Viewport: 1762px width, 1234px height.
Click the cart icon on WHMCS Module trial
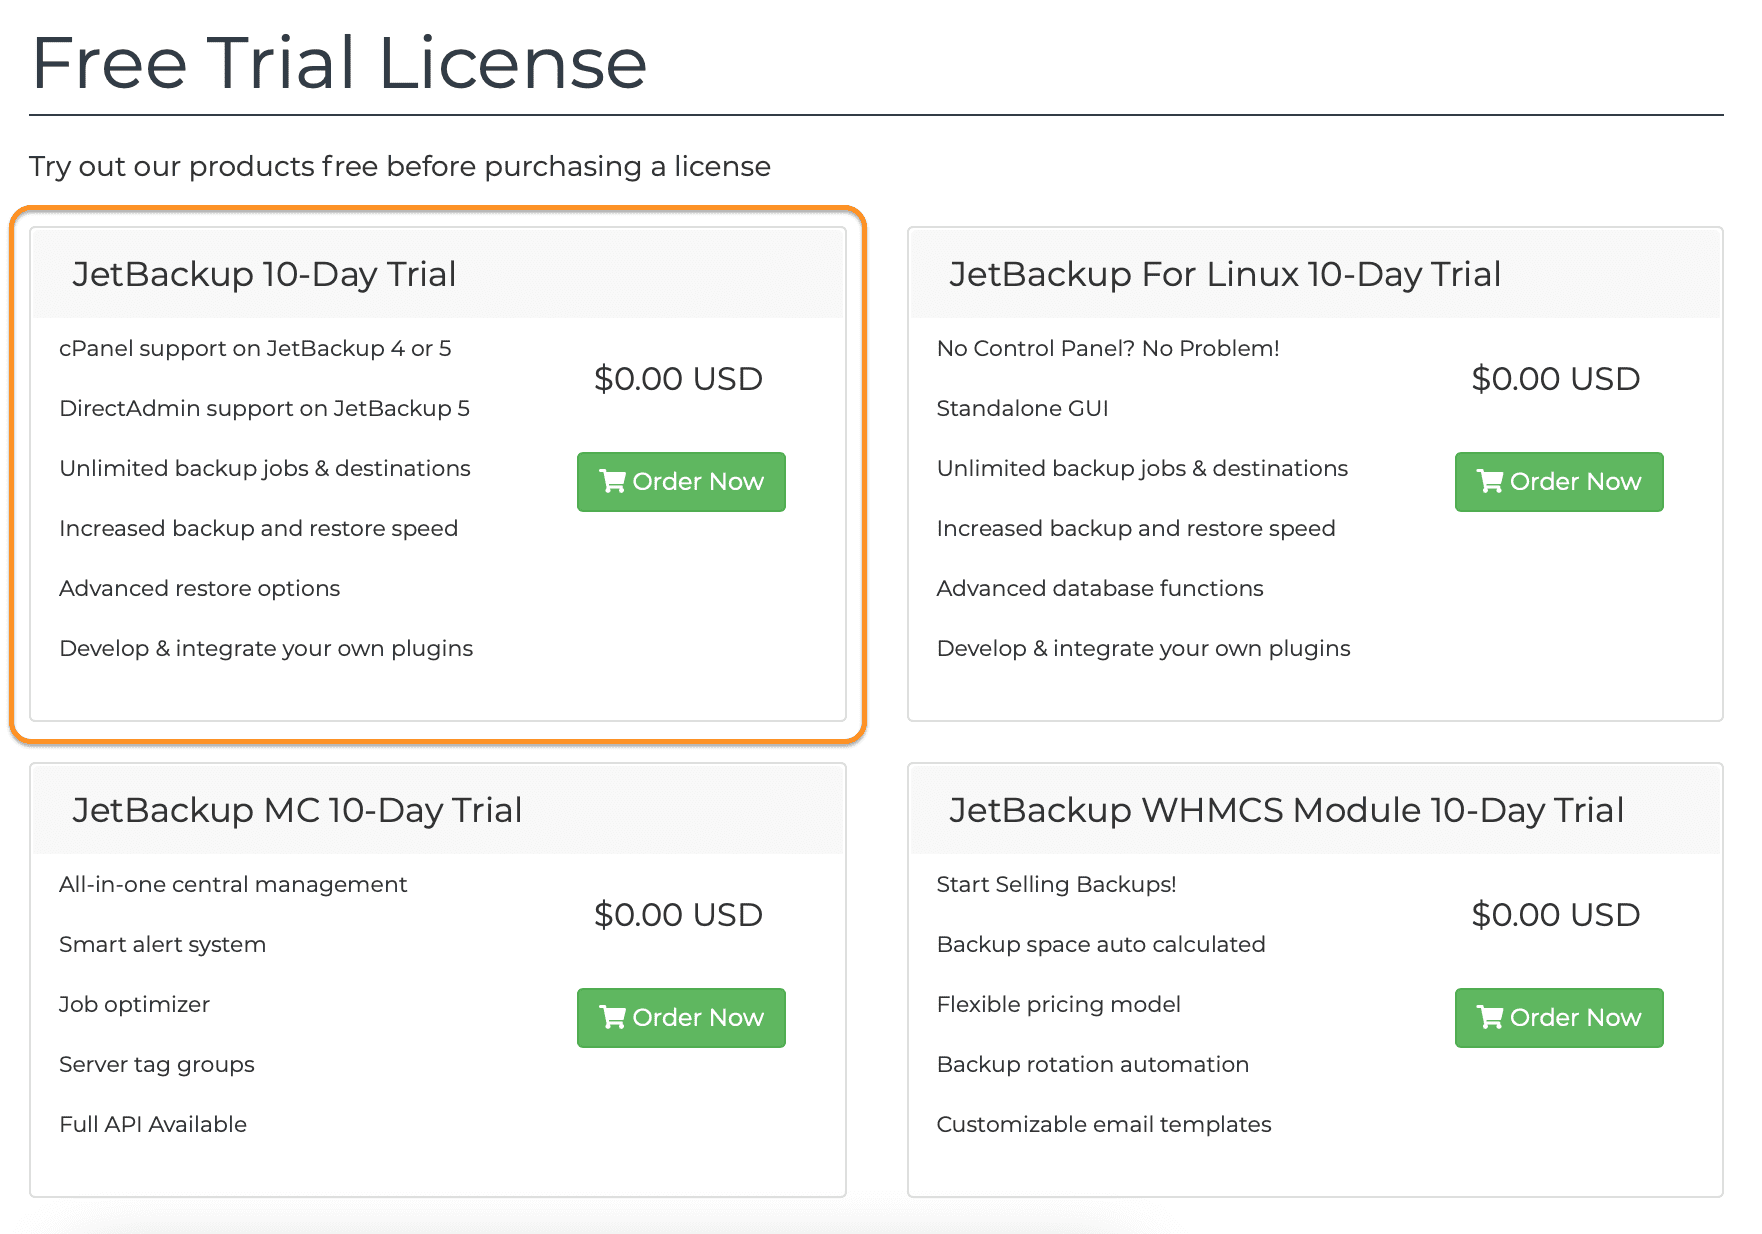pos(1490,1017)
